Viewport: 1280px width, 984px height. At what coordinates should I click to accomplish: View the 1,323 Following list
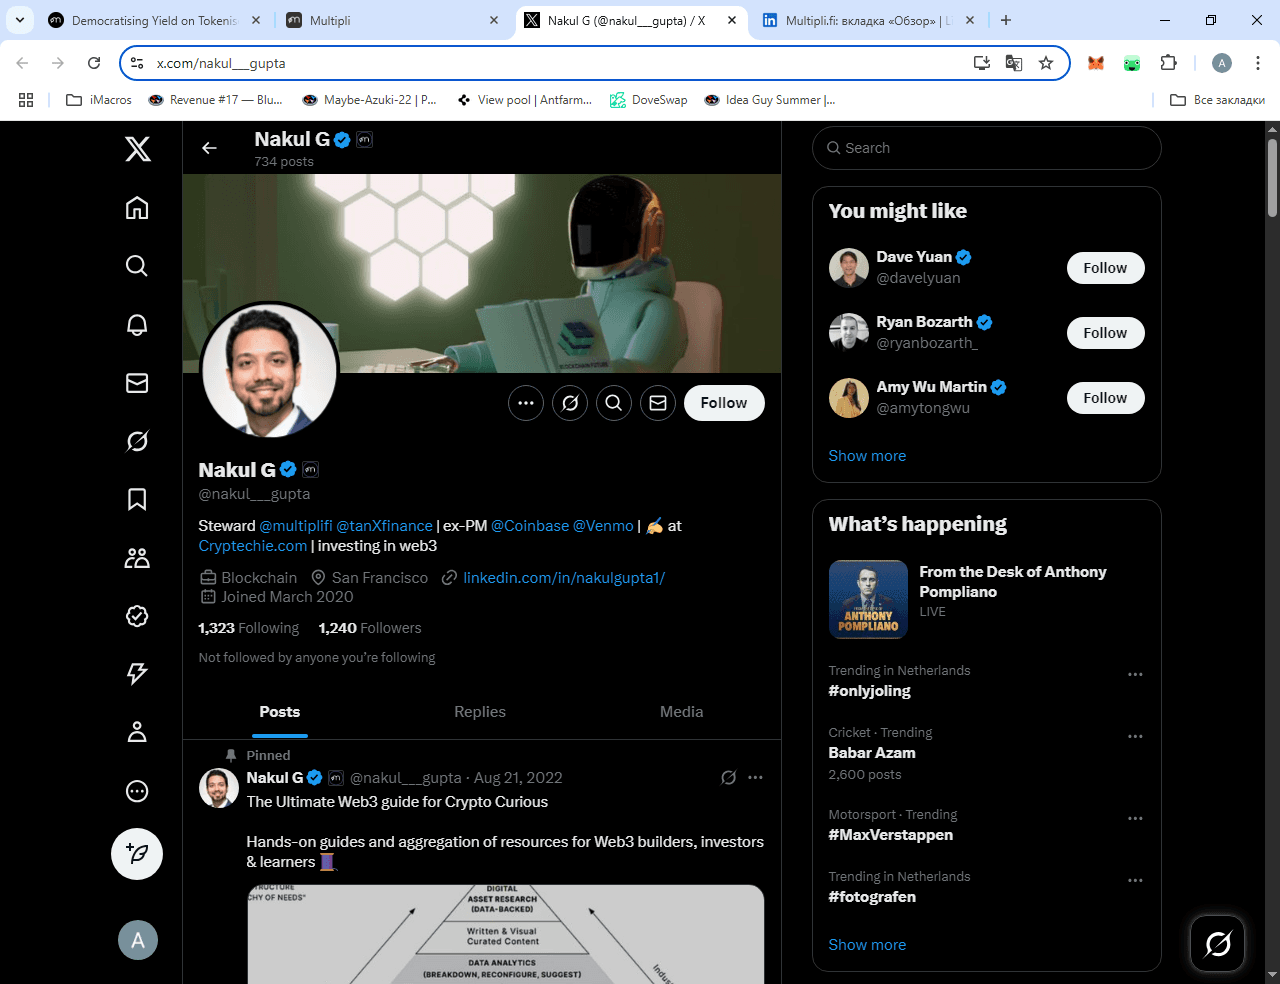pyautogui.click(x=249, y=628)
